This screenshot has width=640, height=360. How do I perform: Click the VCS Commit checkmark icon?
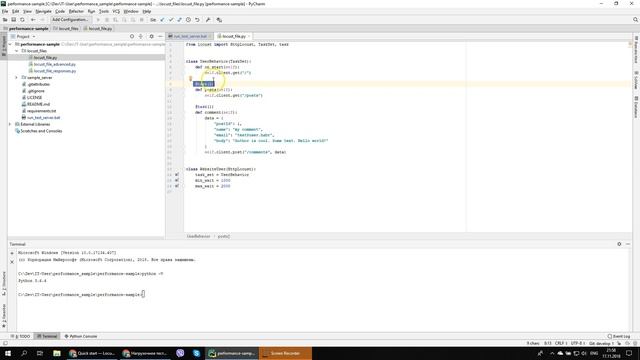171,20
